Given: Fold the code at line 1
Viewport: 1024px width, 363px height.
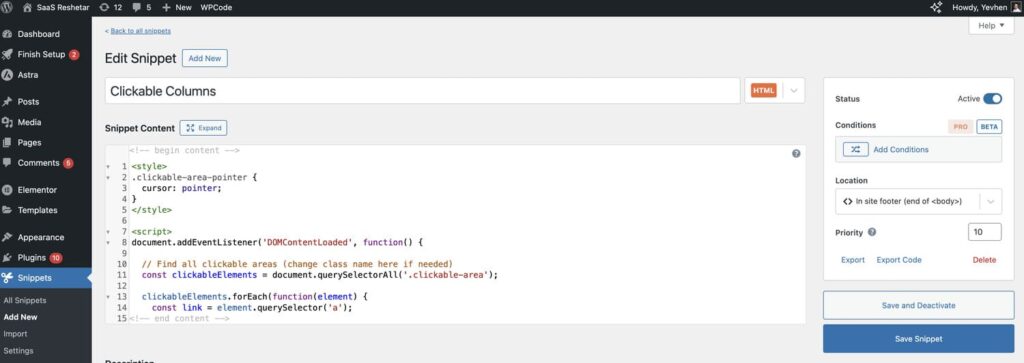Looking at the screenshot, I should click(108, 166).
